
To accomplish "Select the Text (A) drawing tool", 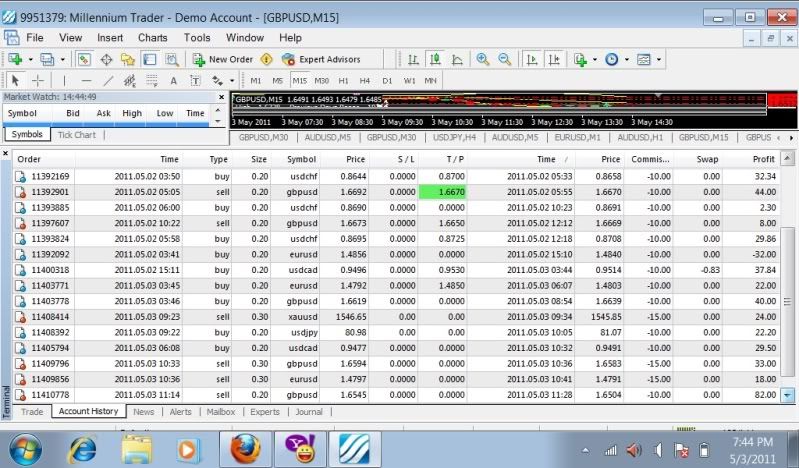I will point(173,81).
